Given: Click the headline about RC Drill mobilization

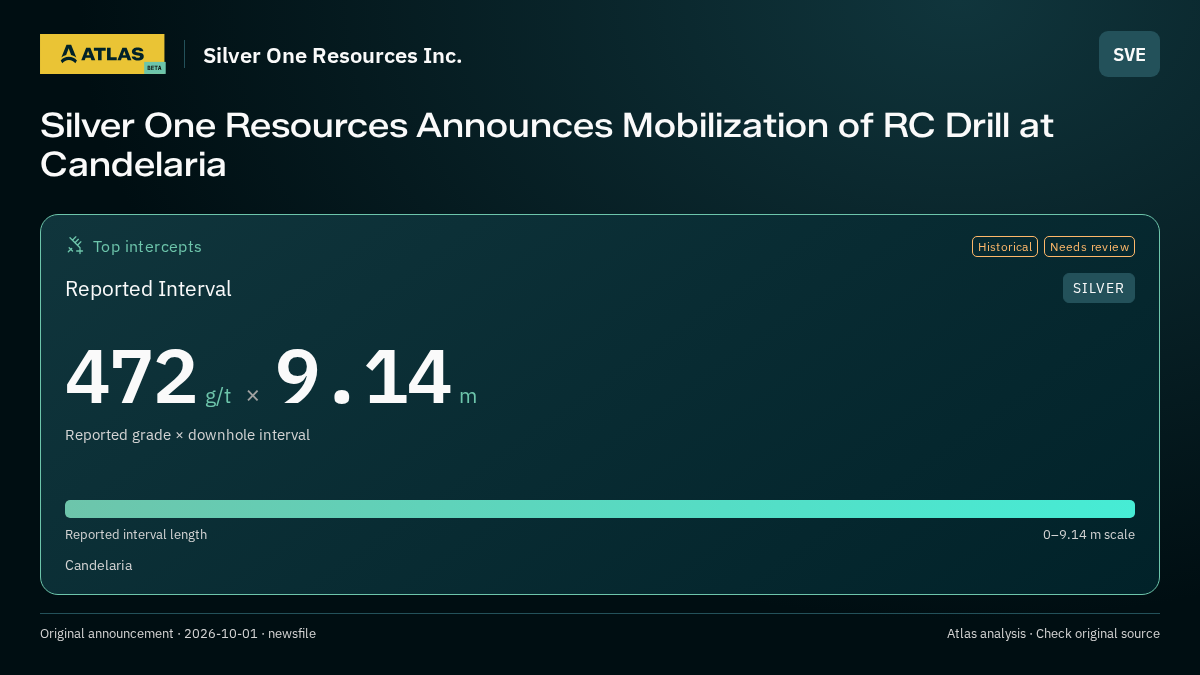Looking at the screenshot, I should [x=547, y=145].
